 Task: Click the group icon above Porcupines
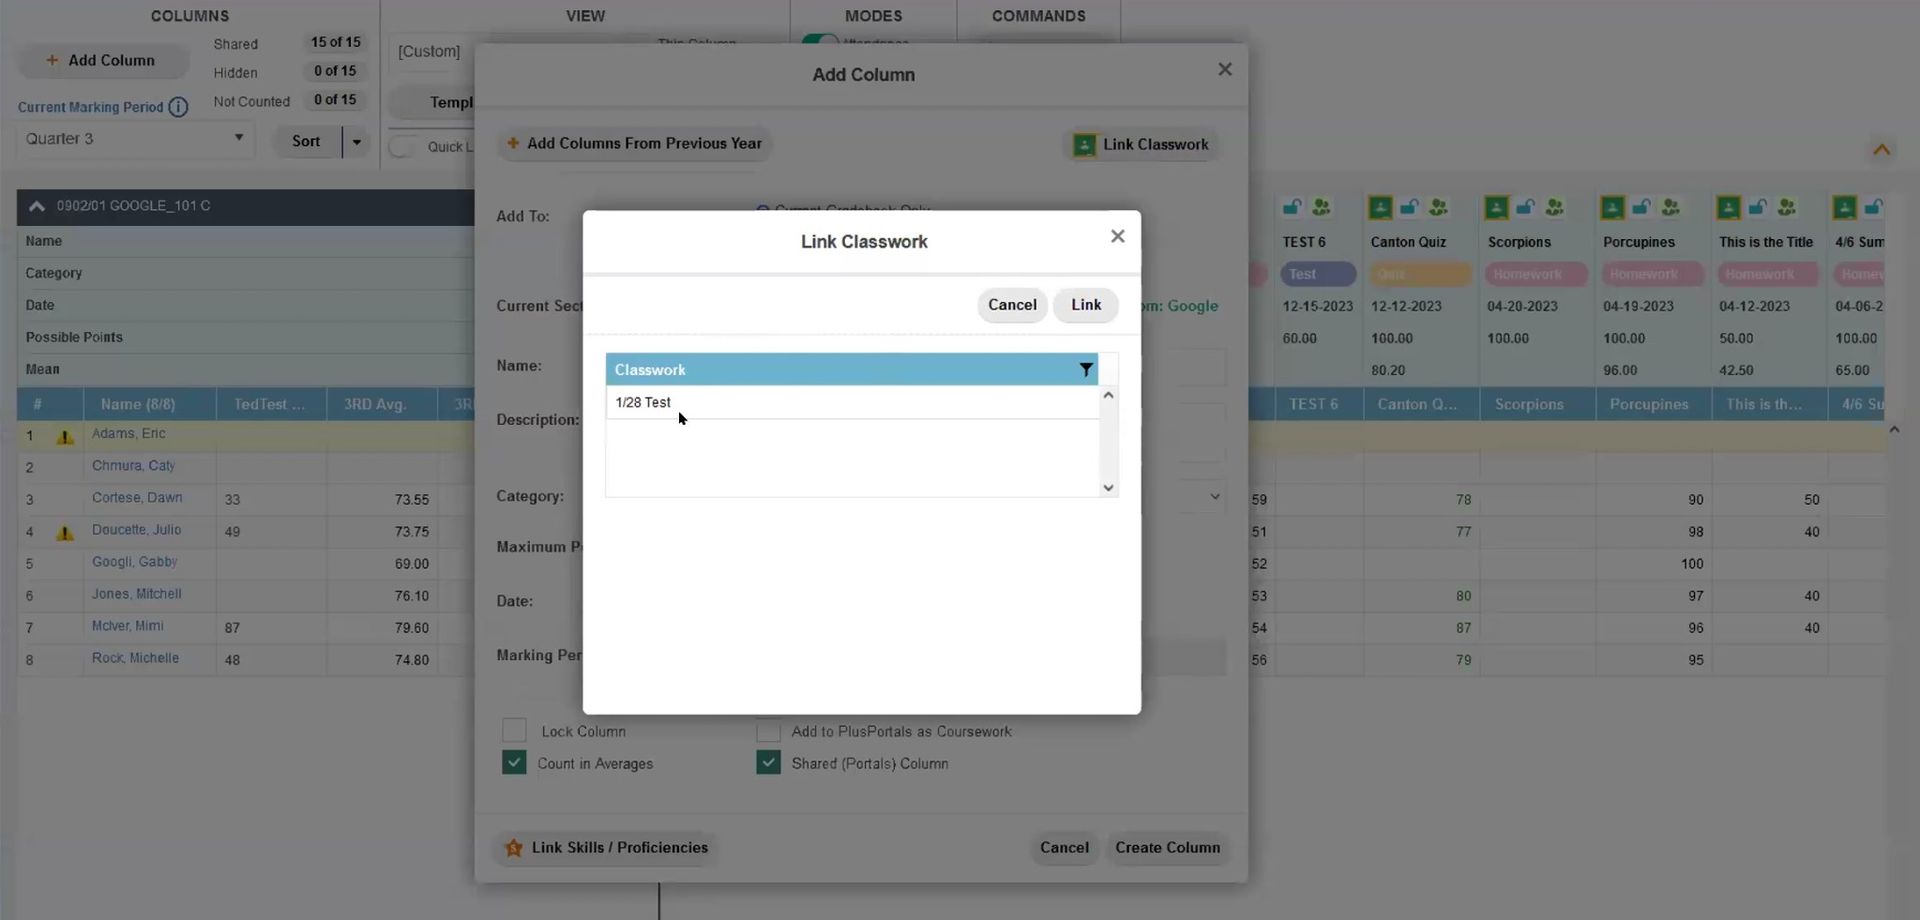pyautogui.click(x=1670, y=207)
